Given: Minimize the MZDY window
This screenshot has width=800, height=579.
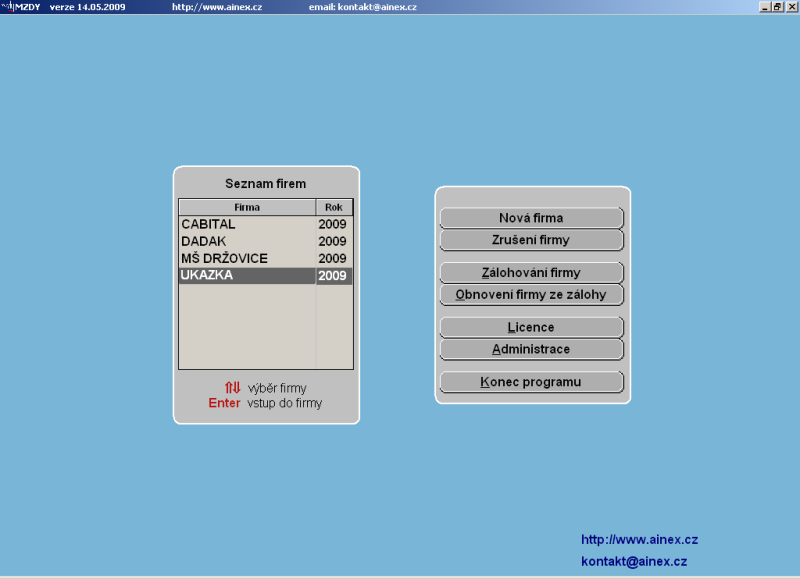Looking at the screenshot, I should pyautogui.click(x=765, y=6).
